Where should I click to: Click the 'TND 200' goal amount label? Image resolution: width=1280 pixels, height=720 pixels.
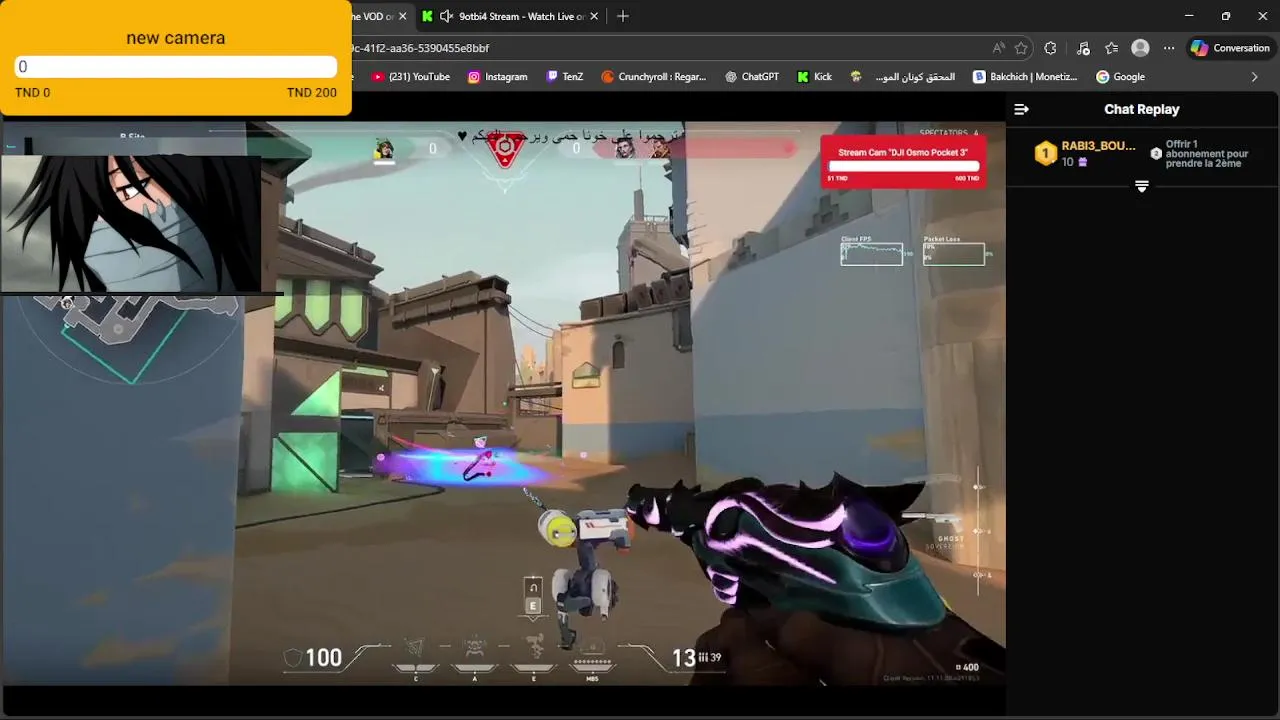(312, 92)
